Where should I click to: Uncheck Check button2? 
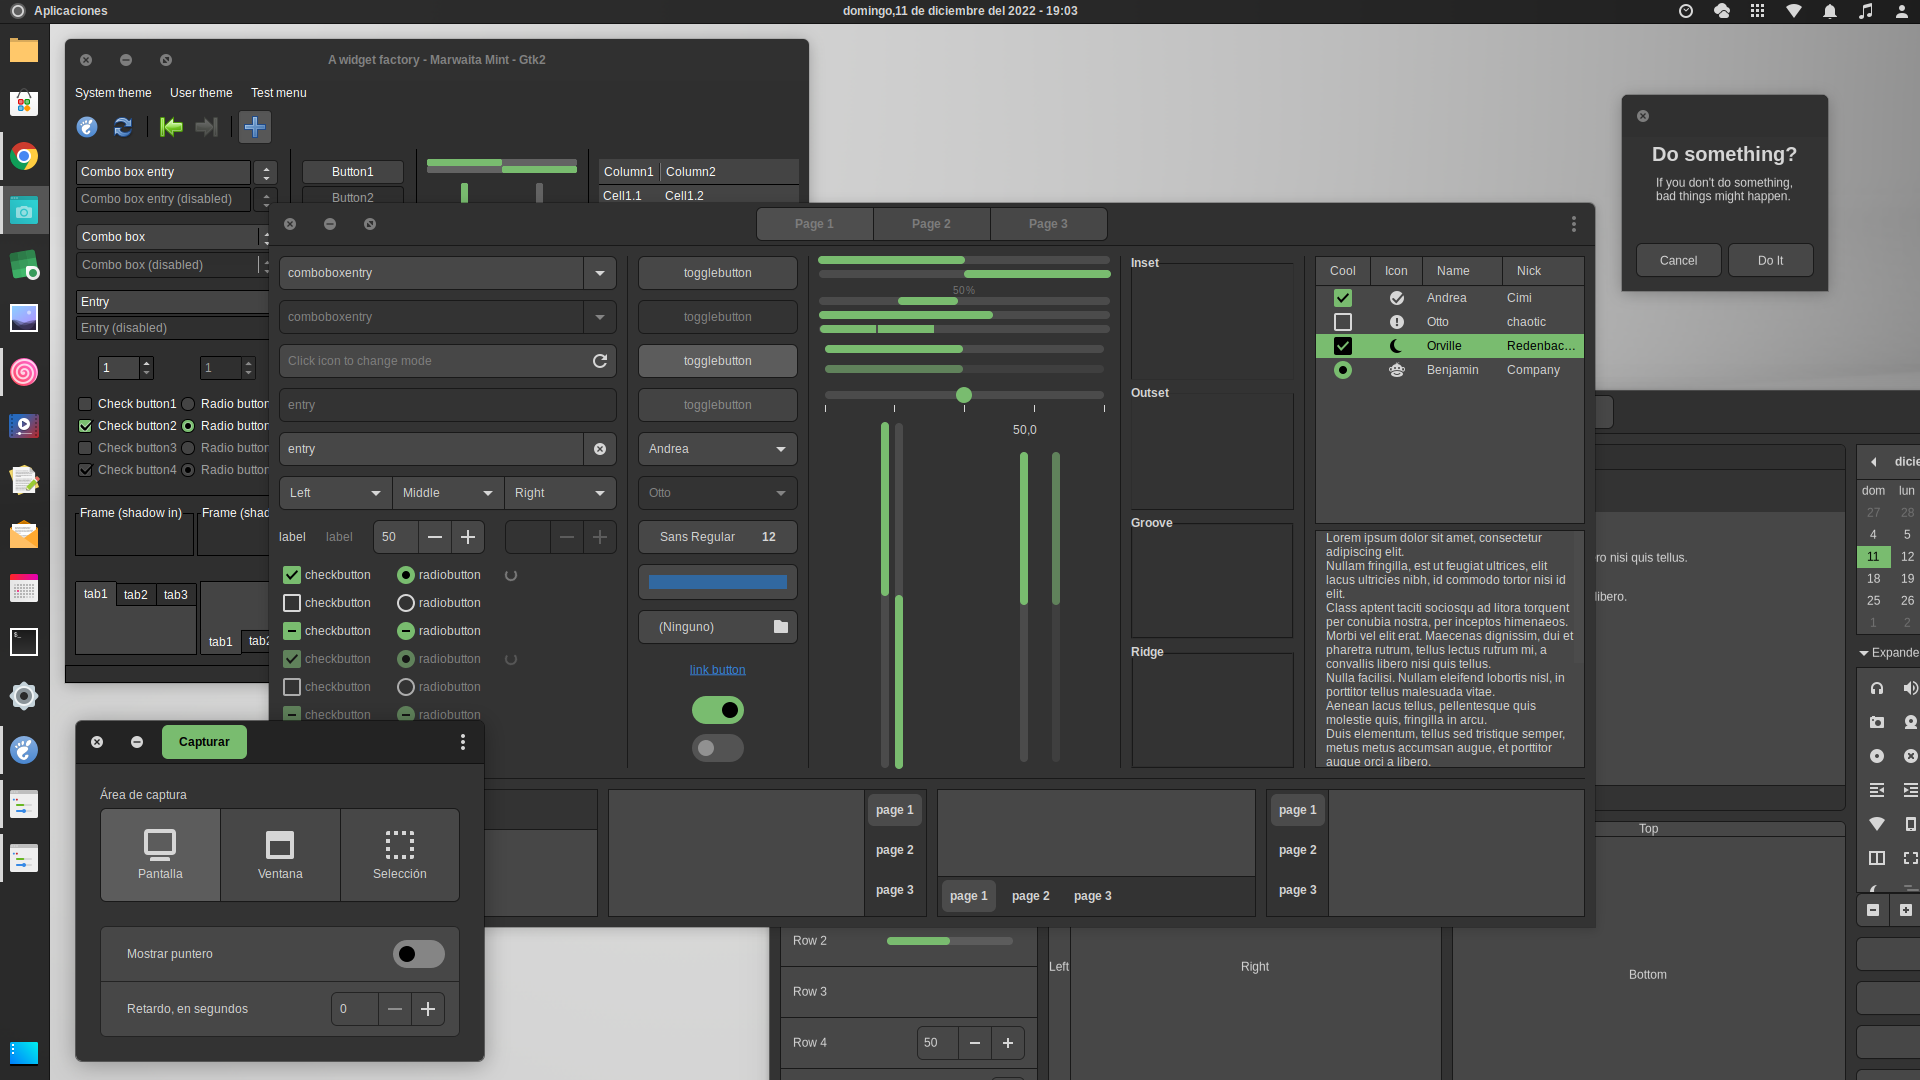86,426
